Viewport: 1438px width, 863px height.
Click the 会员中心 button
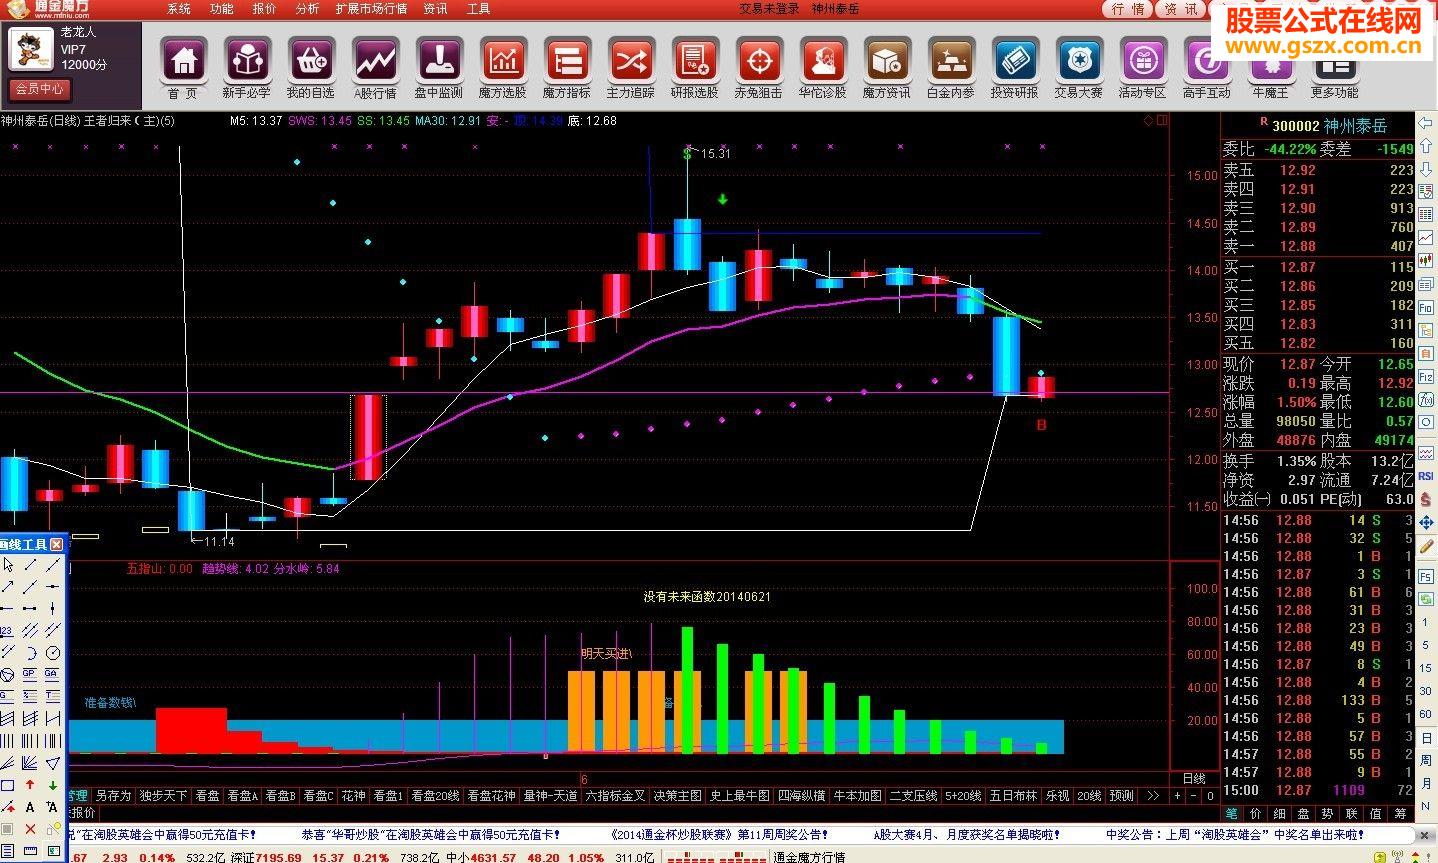[x=39, y=89]
